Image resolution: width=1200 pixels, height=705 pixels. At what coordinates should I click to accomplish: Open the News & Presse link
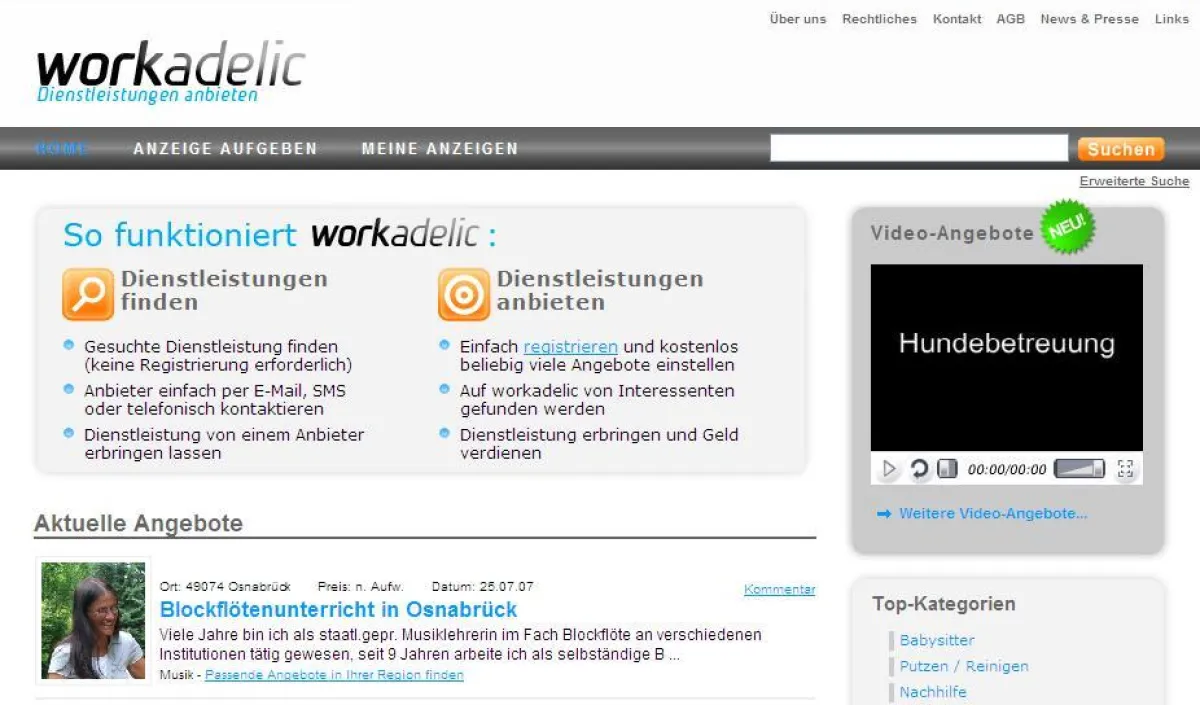tap(1089, 19)
